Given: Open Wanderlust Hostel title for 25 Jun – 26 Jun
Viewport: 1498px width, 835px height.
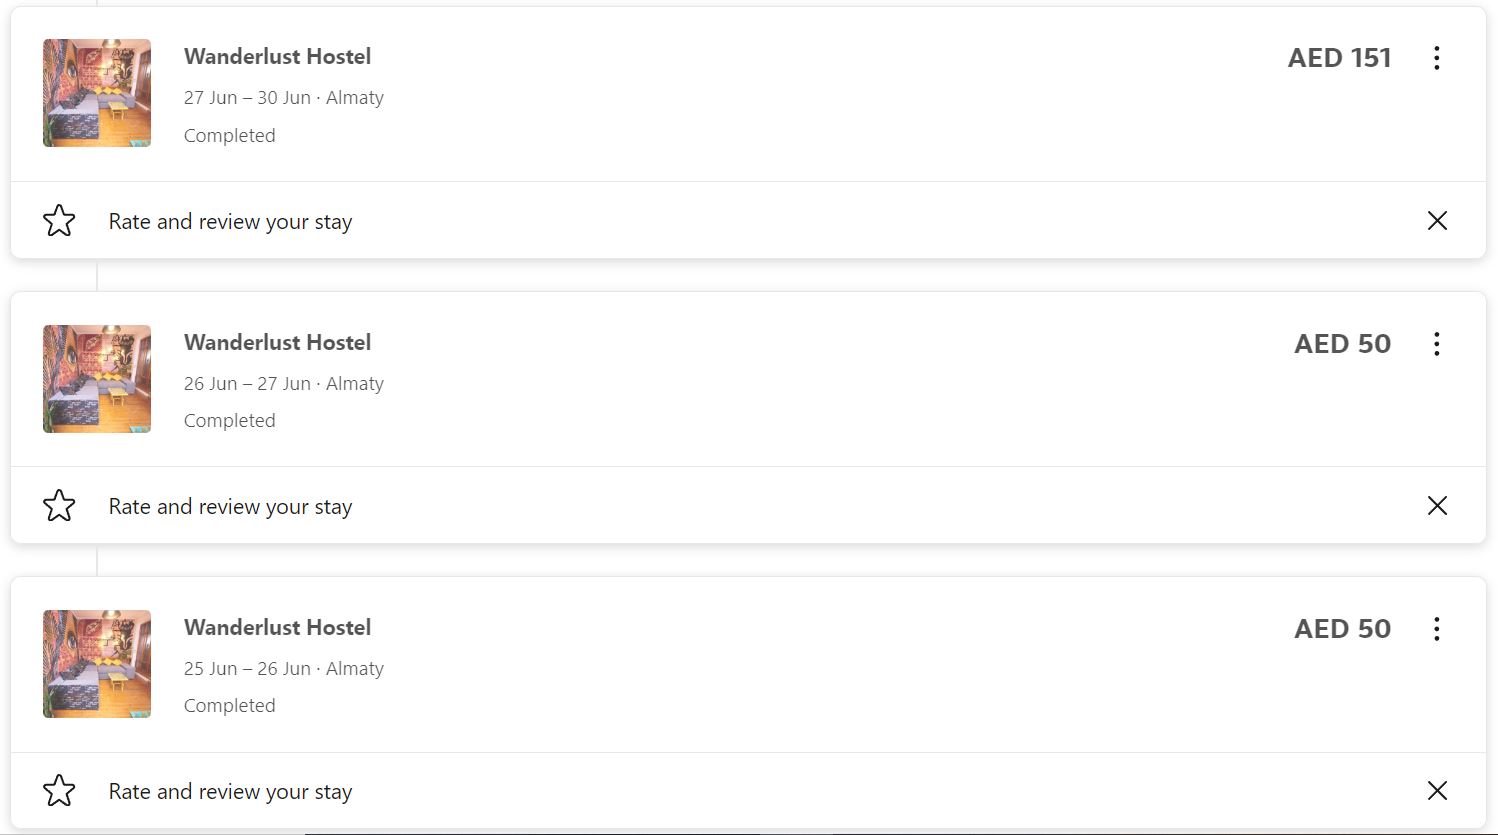Looking at the screenshot, I should click(277, 628).
